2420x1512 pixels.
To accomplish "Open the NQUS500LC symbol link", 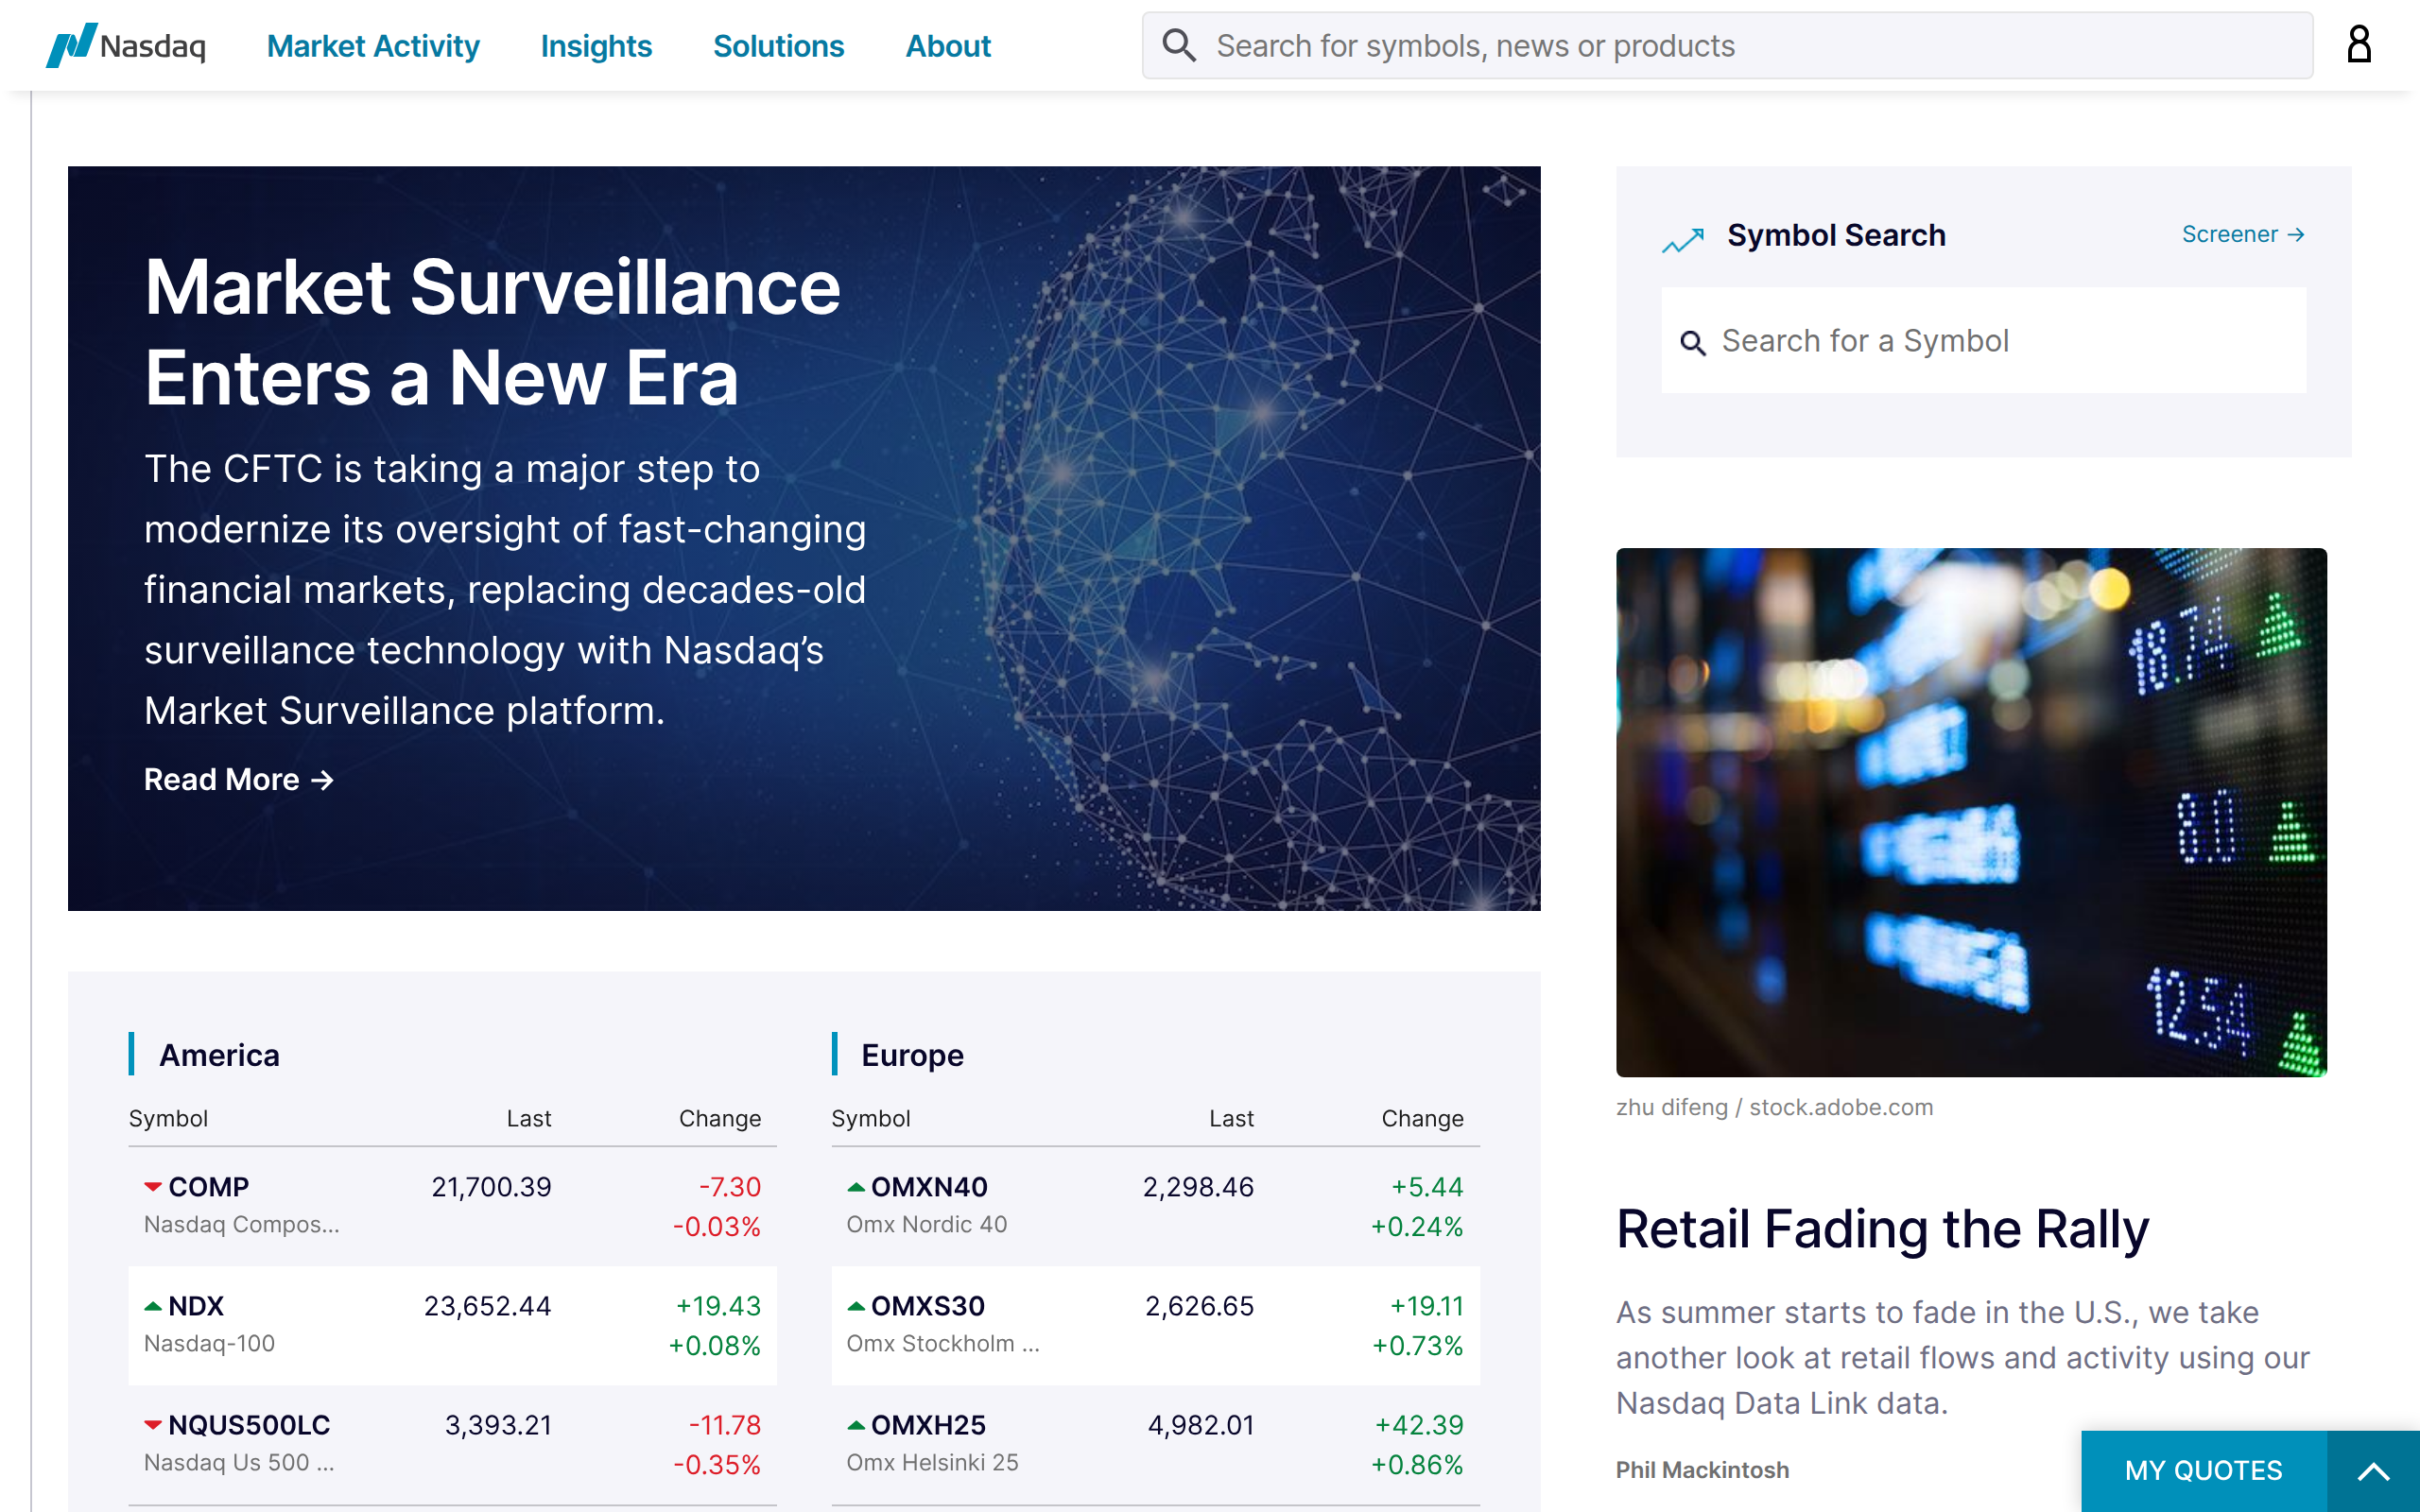I will [249, 1425].
